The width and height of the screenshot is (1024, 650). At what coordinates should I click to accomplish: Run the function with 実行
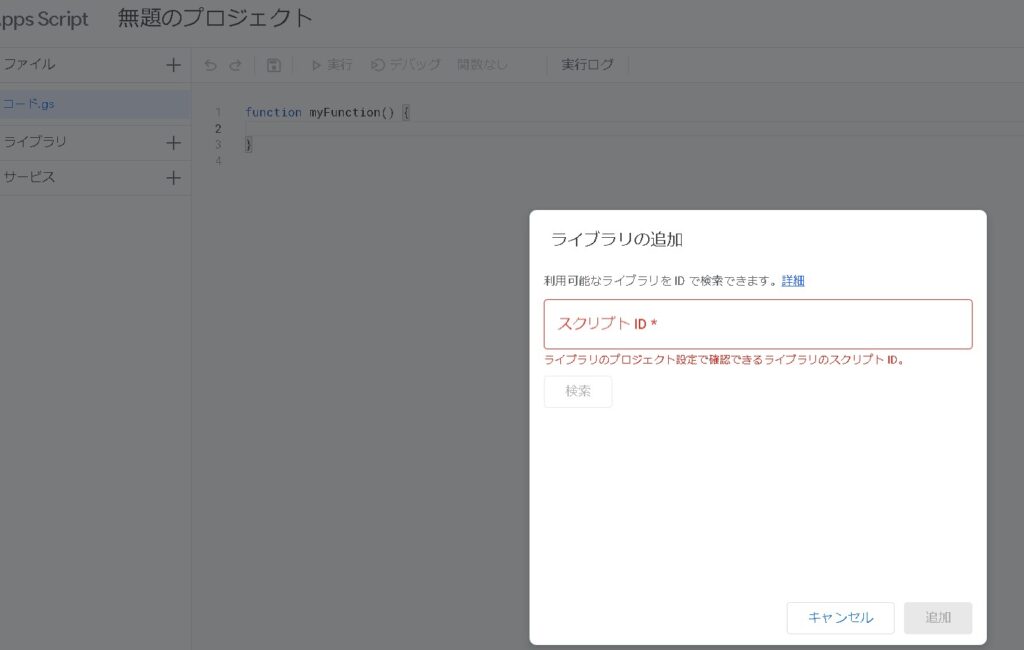[332, 65]
